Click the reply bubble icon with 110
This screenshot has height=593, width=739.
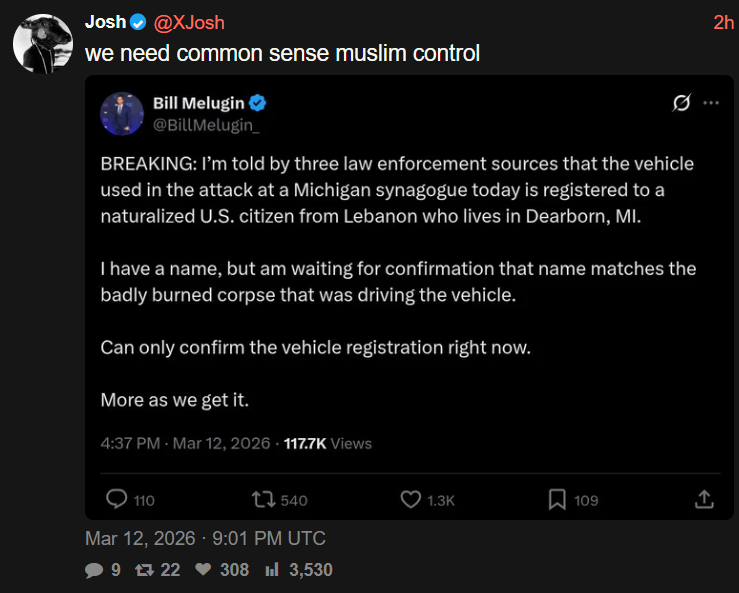[116, 499]
